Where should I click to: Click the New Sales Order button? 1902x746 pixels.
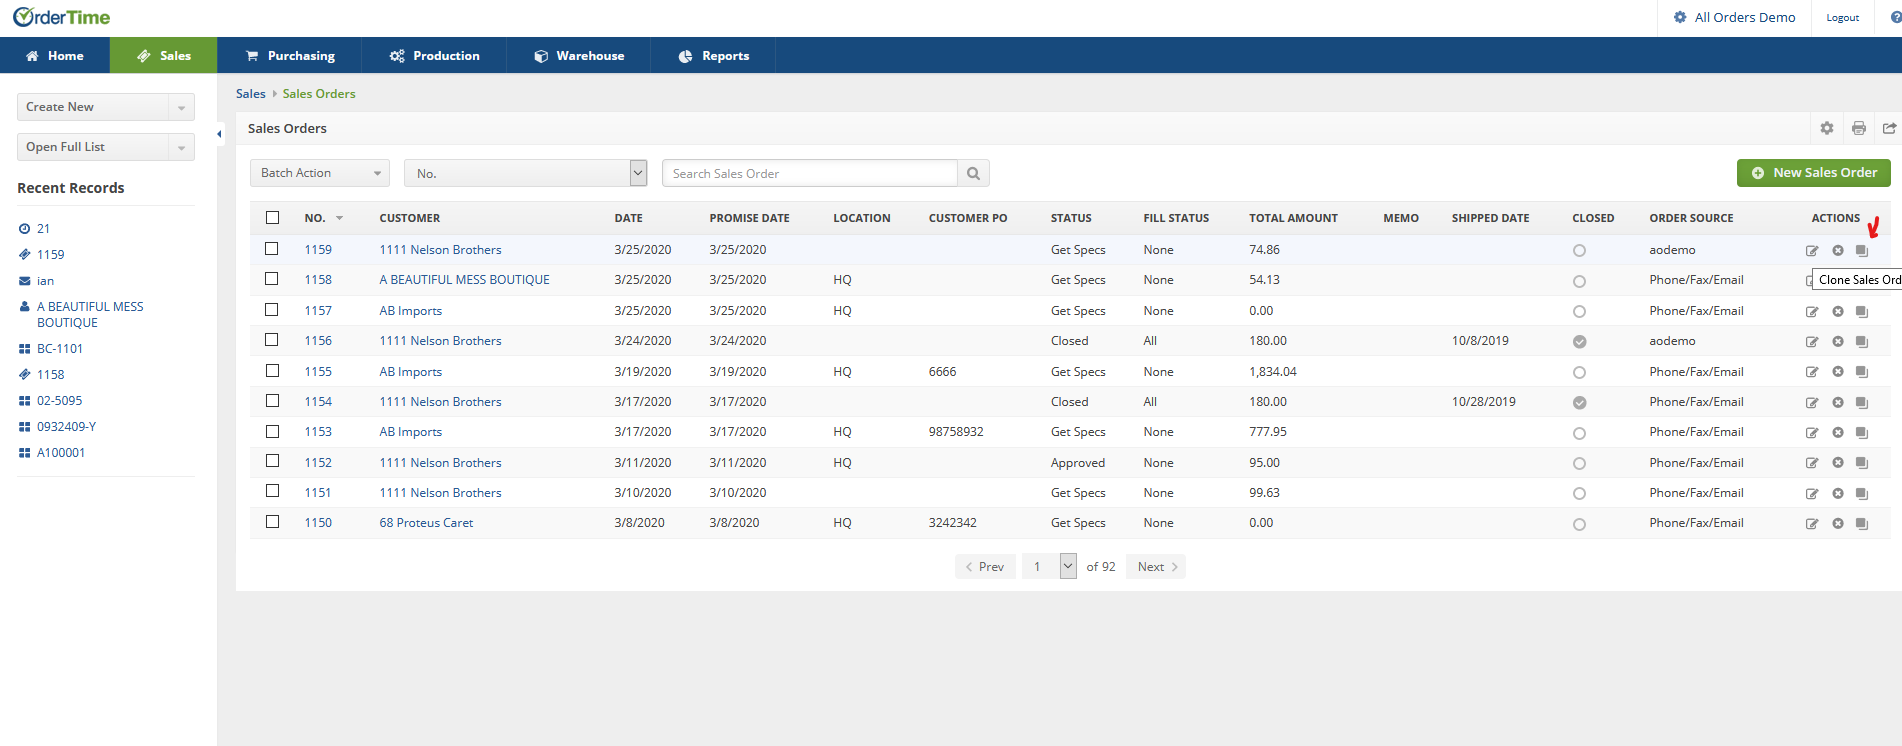click(1814, 173)
